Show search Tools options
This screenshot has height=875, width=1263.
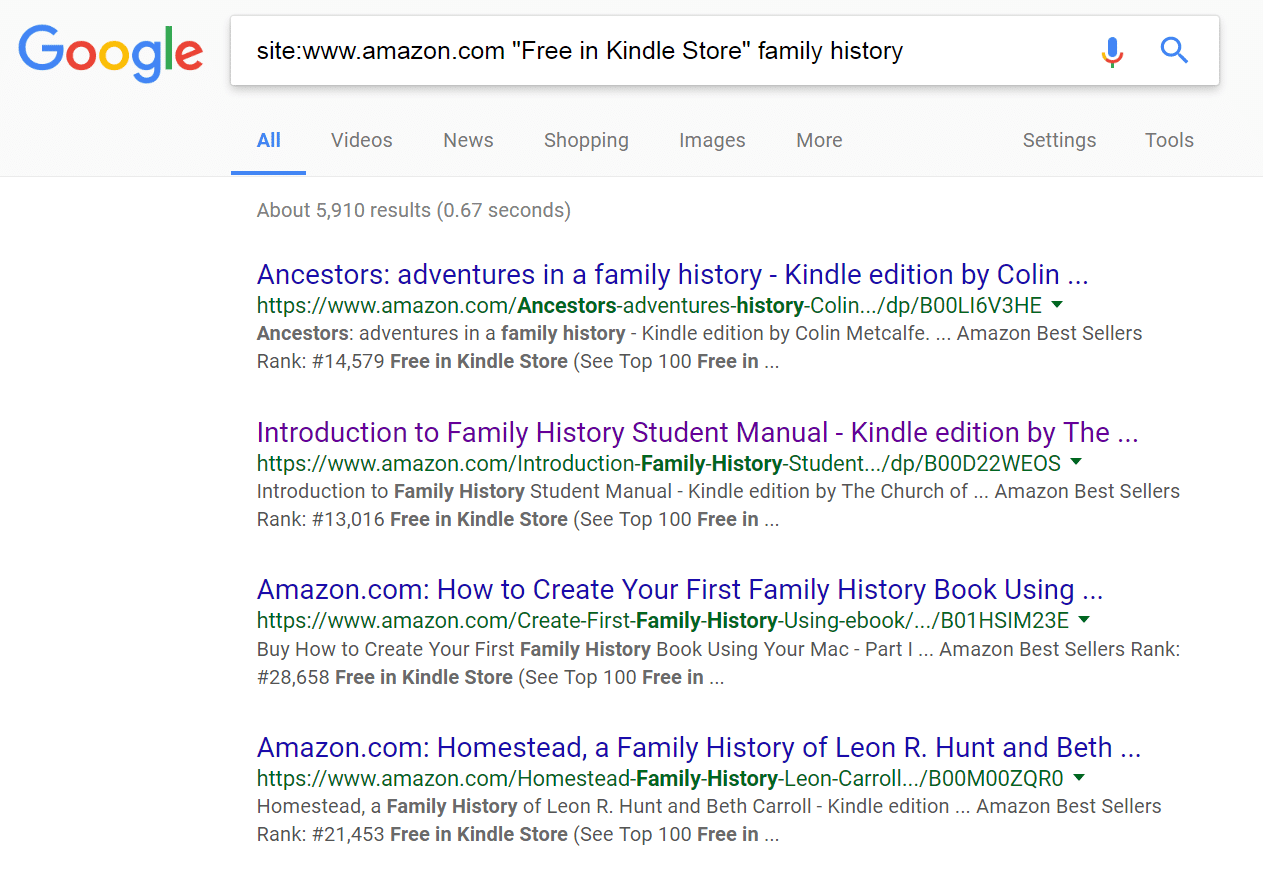click(1169, 140)
